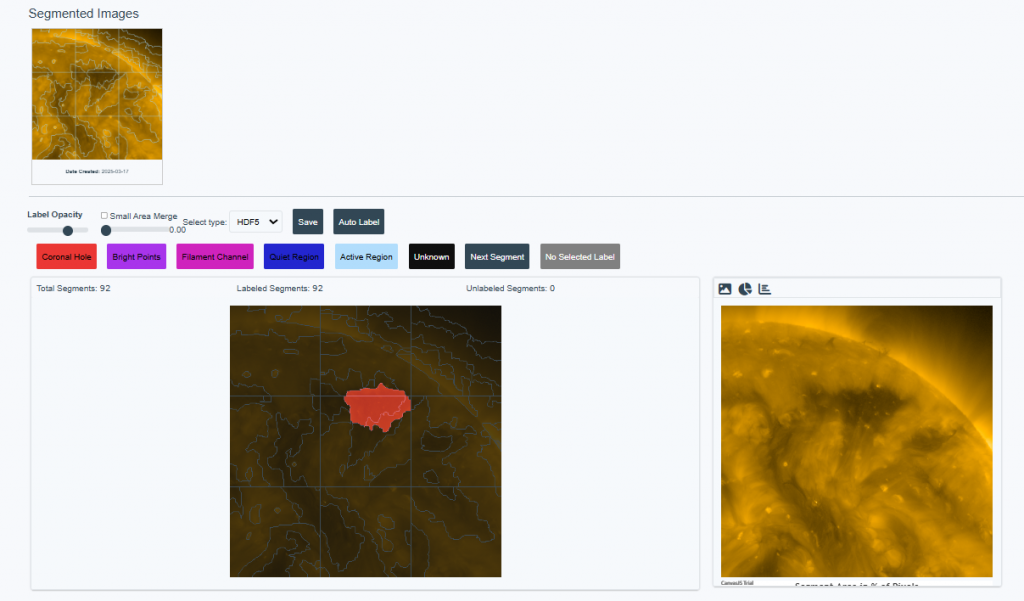Apply the Bright Points label

136,257
